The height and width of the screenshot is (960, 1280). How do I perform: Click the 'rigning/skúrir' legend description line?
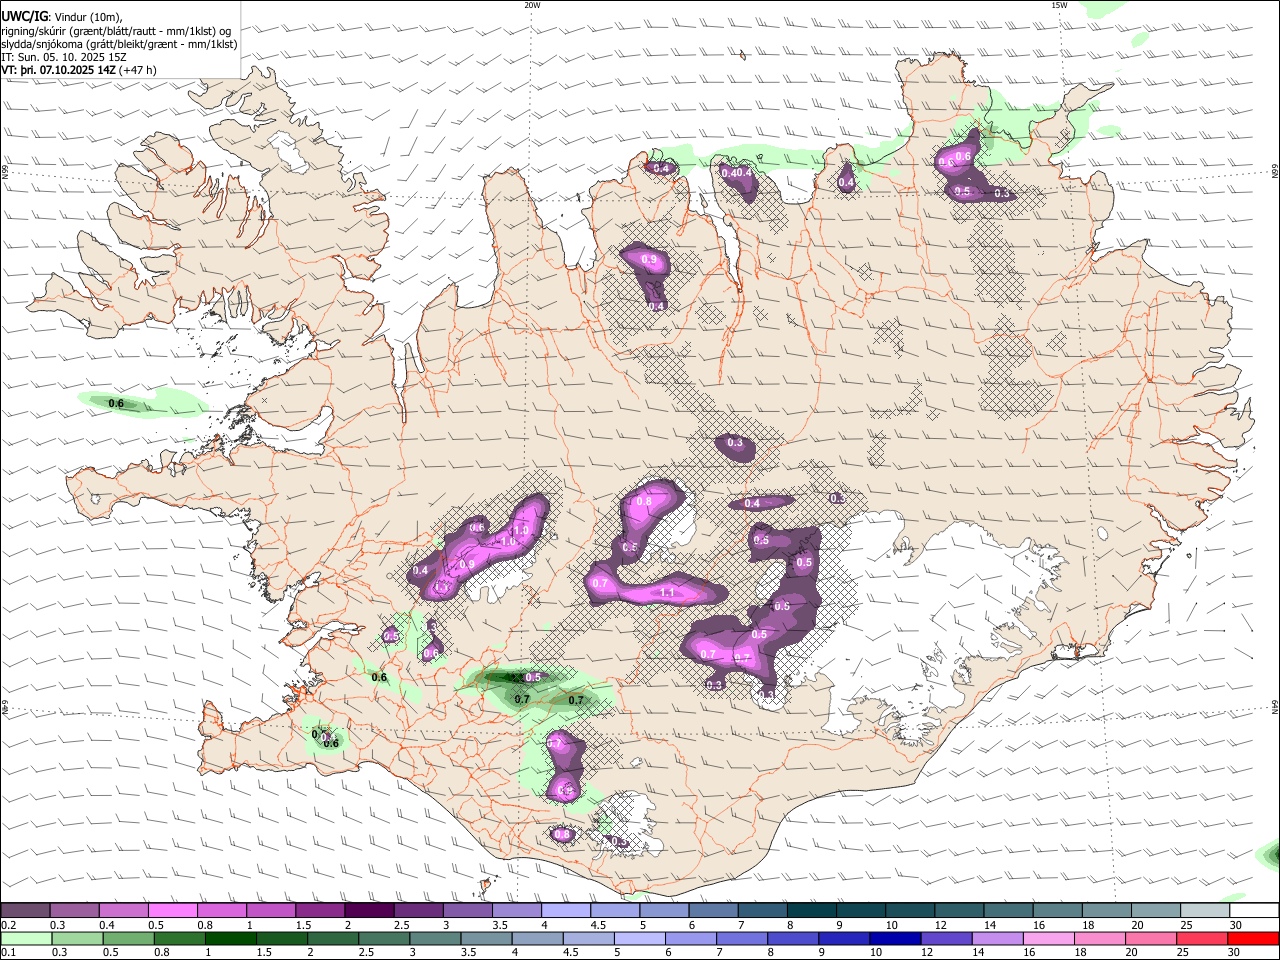tap(116, 30)
